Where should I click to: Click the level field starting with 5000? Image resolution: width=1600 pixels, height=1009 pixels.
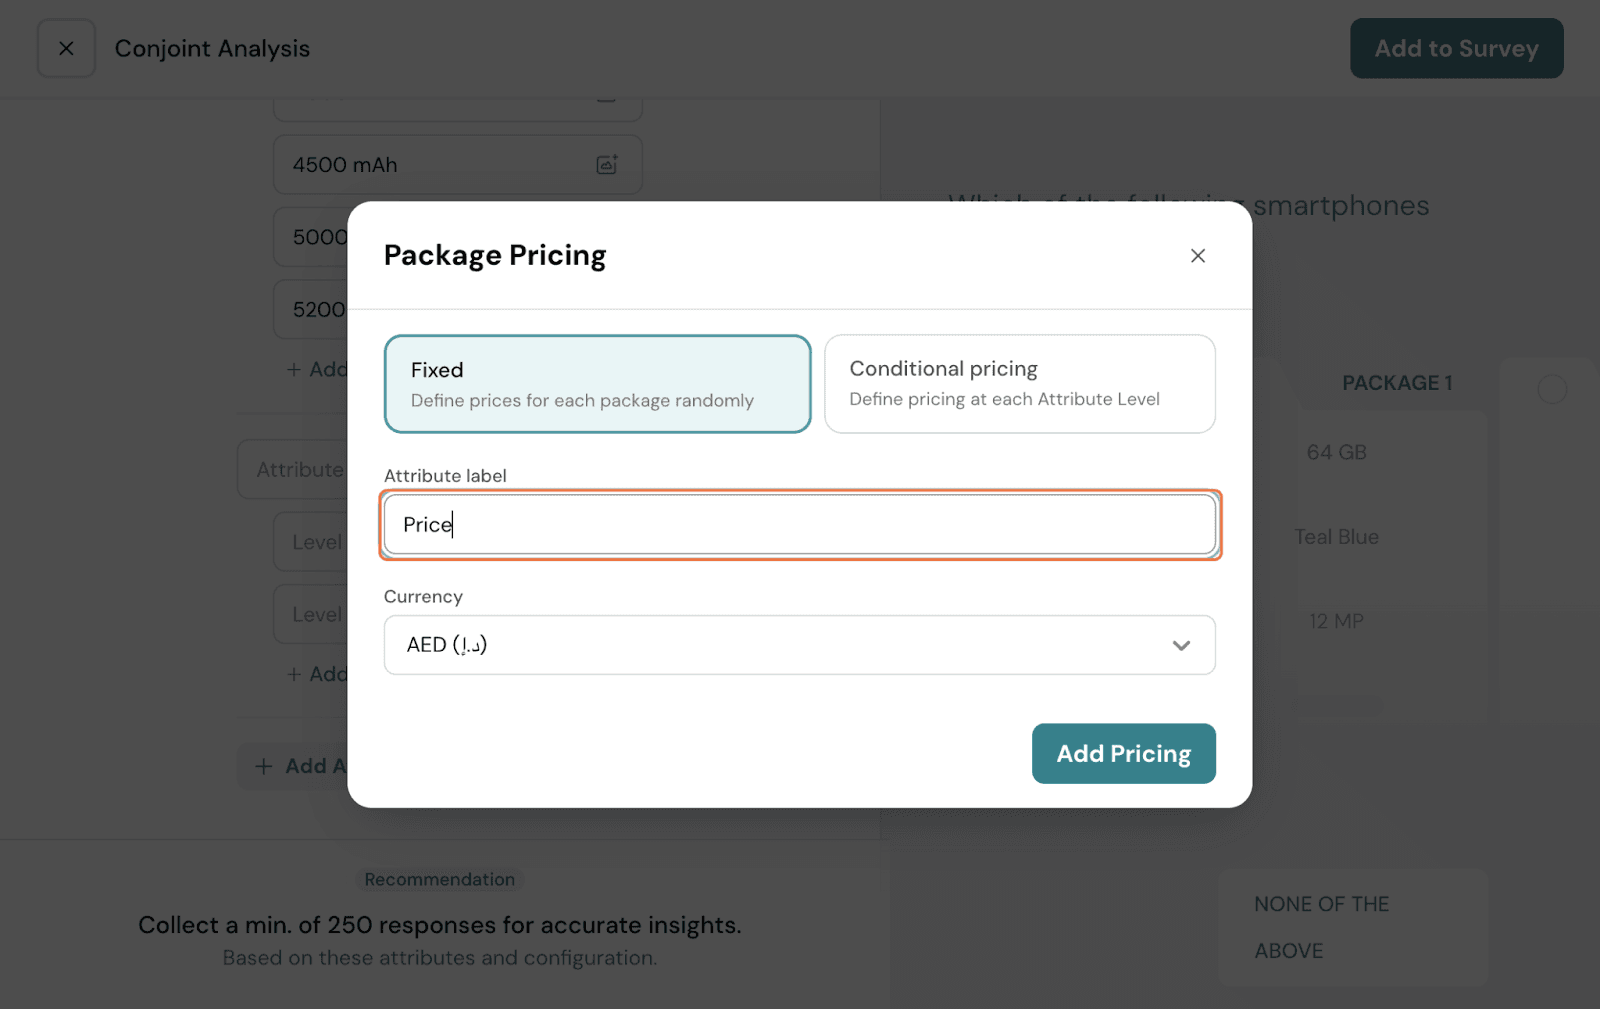(x=312, y=237)
